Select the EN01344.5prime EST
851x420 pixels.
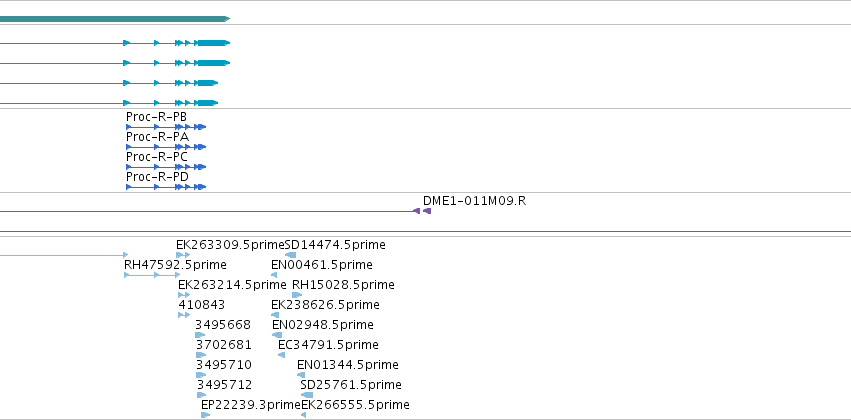[348, 365]
